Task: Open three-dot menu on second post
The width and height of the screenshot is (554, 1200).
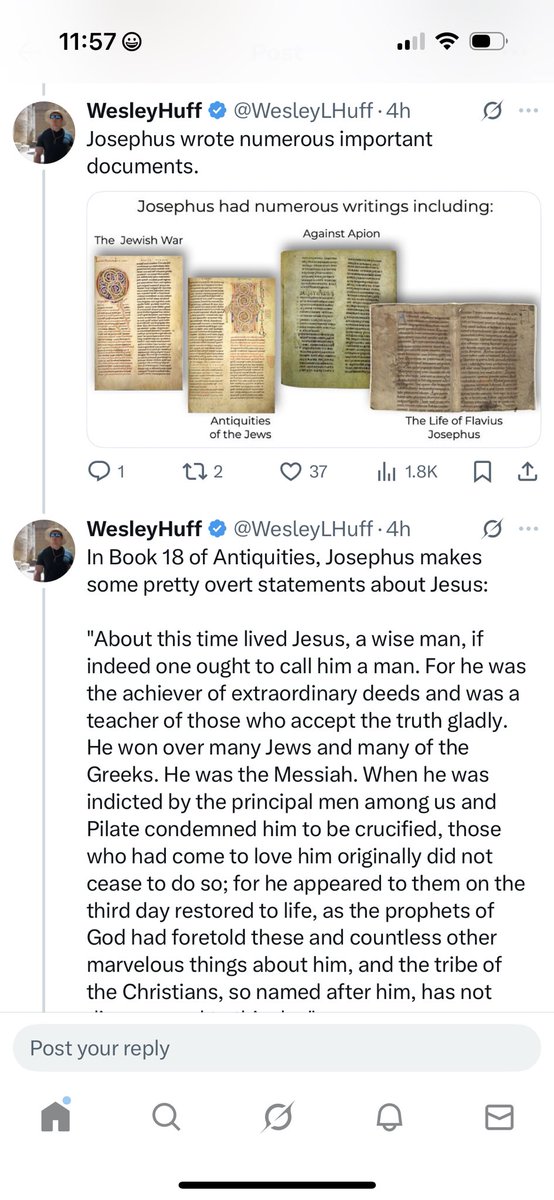Action: point(528,529)
